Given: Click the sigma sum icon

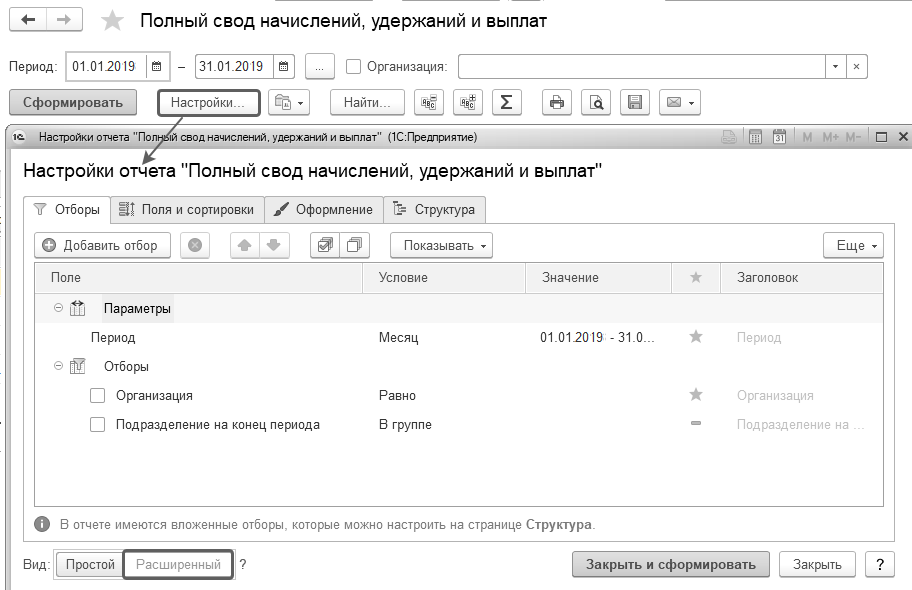Looking at the screenshot, I should pyautogui.click(x=507, y=102).
